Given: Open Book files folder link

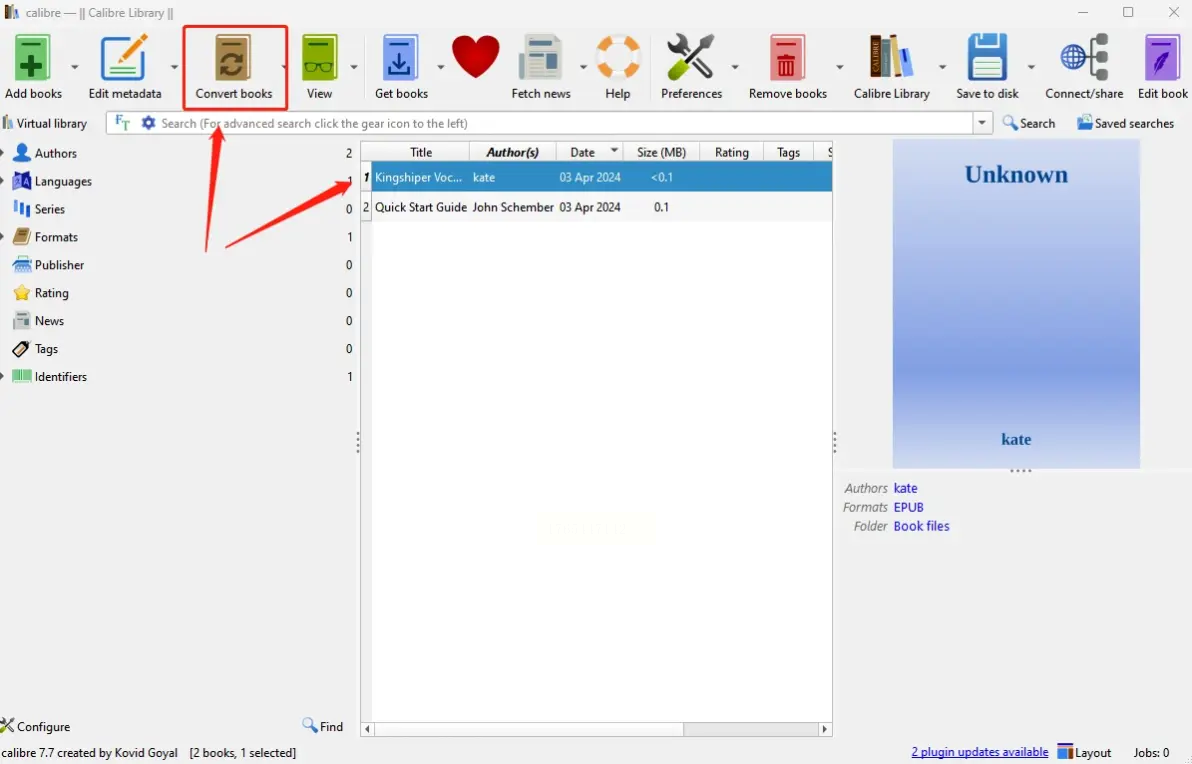Looking at the screenshot, I should click(921, 526).
